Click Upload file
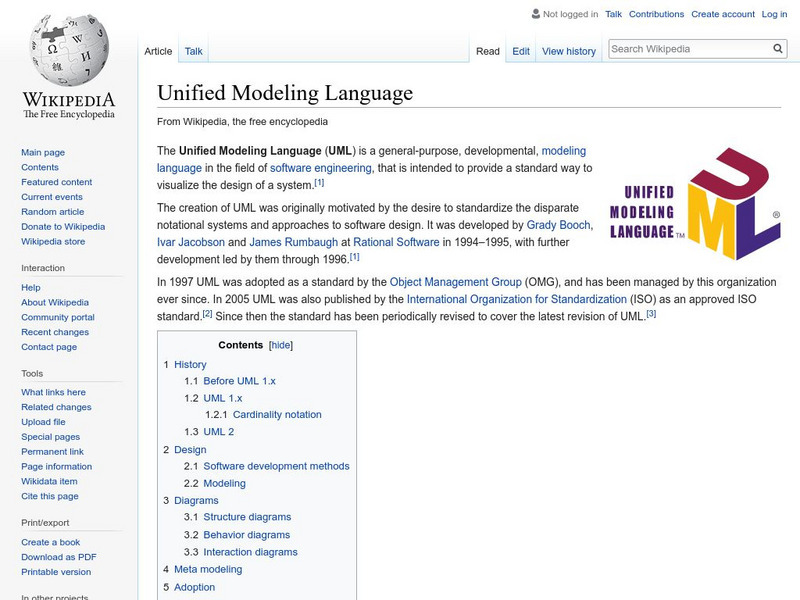Image resolution: width=800 pixels, height=600 pixels. point(43,422)
